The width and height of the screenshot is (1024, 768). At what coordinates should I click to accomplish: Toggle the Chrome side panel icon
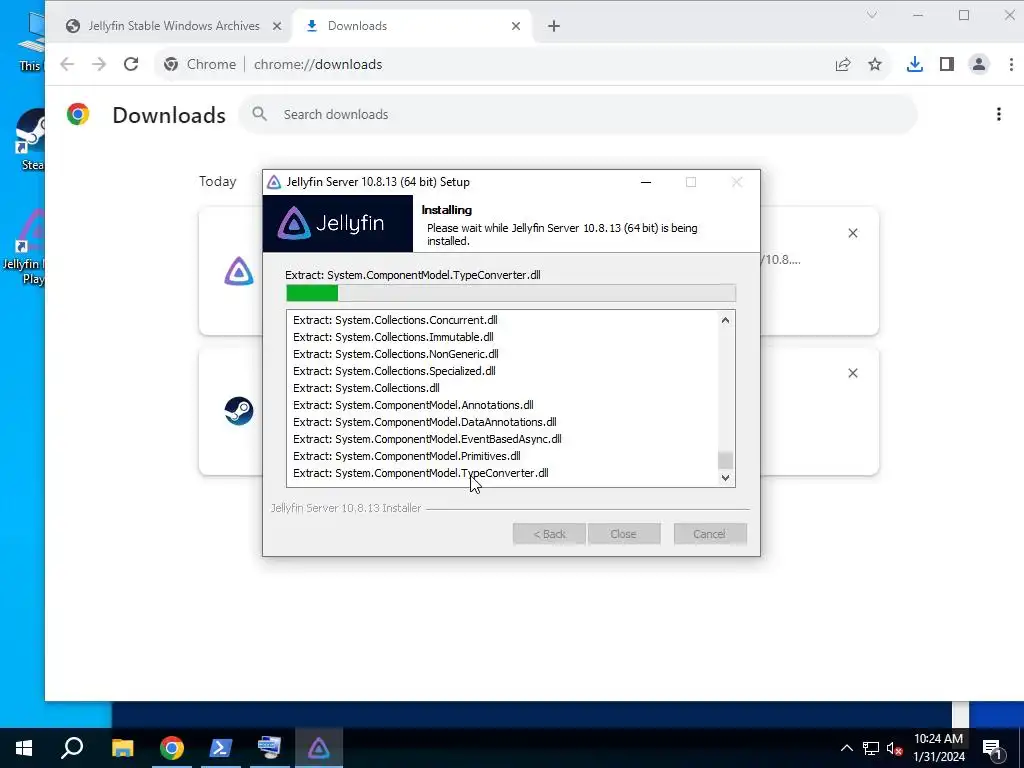[947, 64]
